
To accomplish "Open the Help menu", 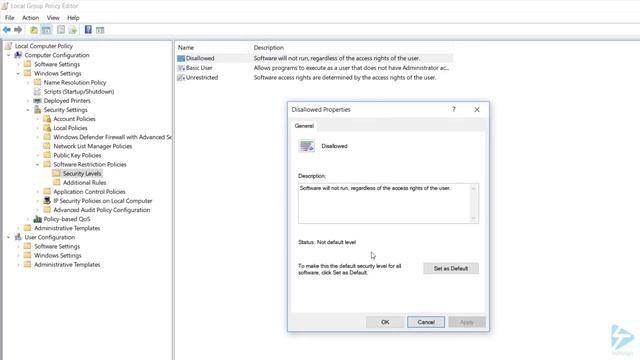I will (x=73, y=18).
